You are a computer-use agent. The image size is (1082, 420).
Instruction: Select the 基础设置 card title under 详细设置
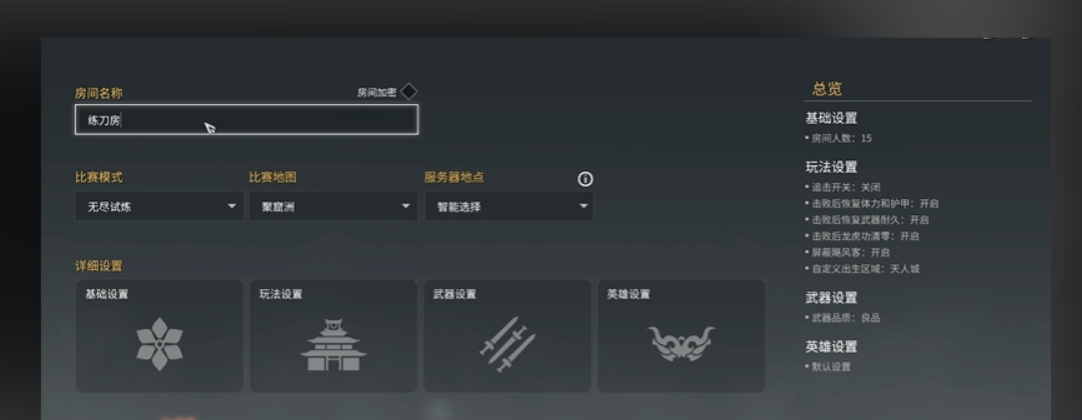[107, 294]
